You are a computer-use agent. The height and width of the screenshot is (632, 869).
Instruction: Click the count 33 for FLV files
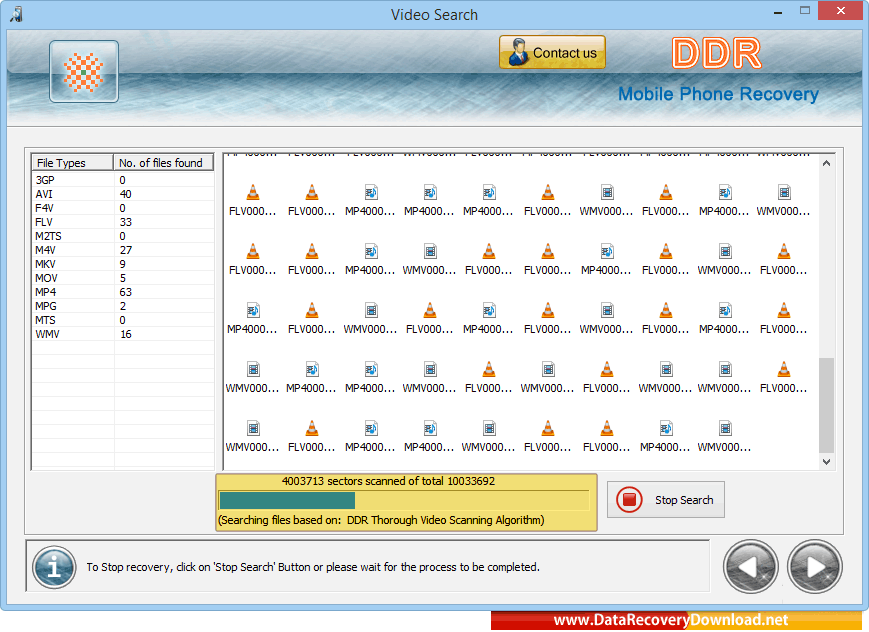tap(126, 222)
